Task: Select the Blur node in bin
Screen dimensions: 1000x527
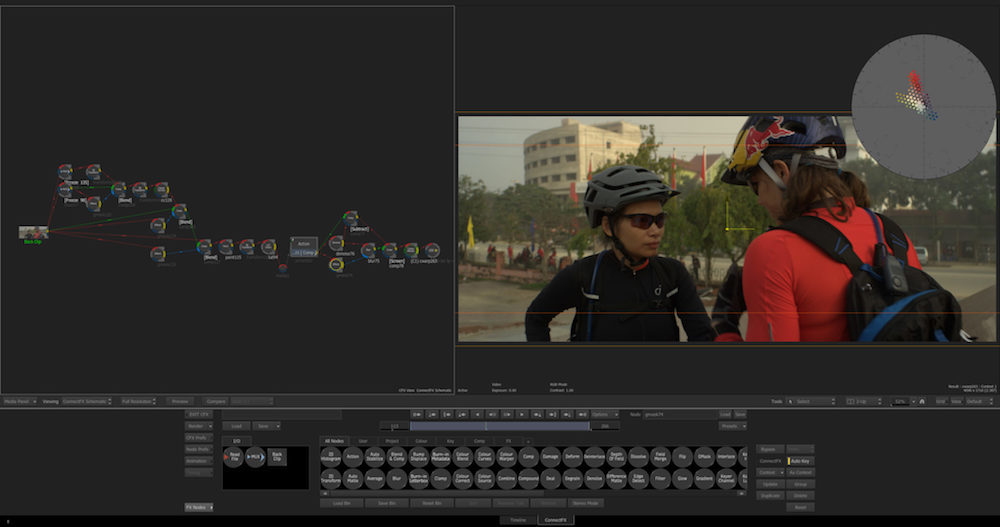Action: tap(397, 478)
